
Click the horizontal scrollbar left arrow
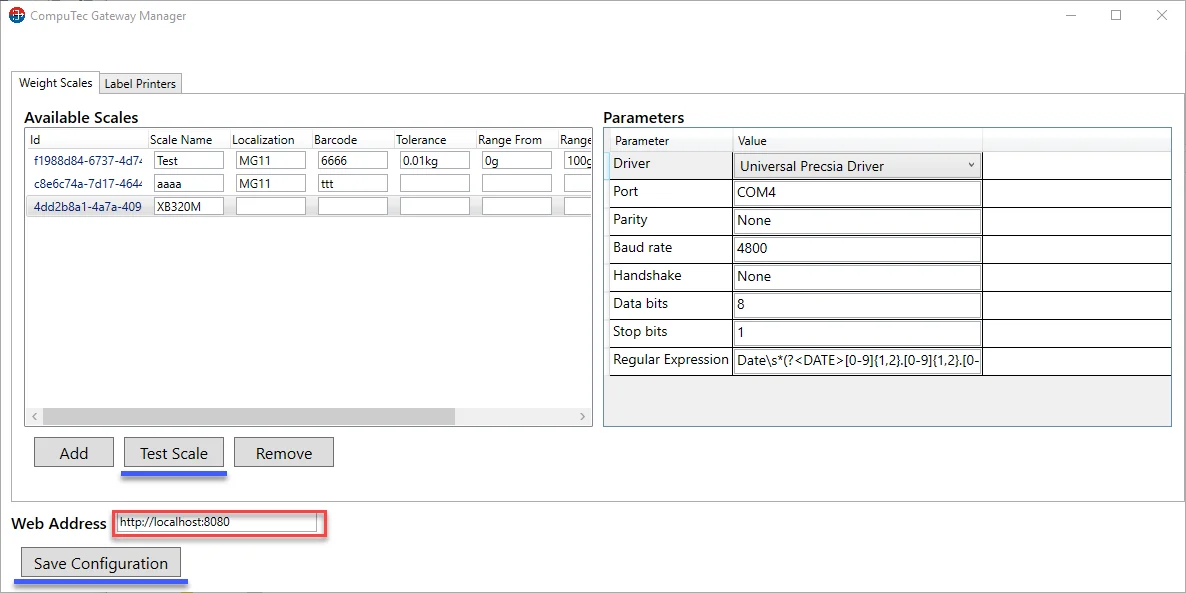click(33, 417)
